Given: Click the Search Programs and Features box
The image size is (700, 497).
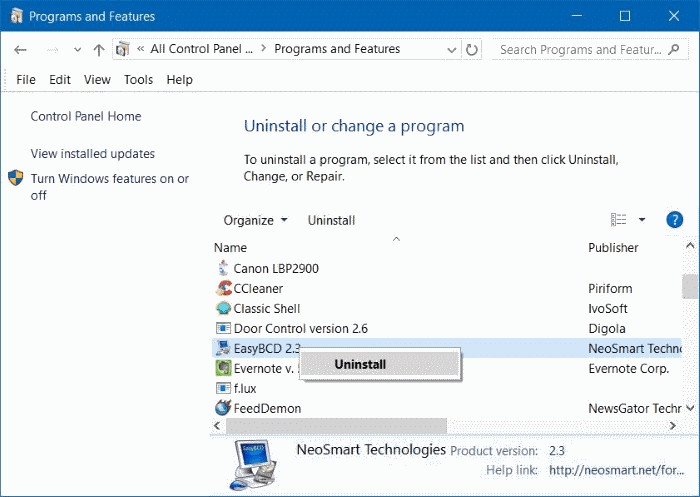Looking at the screenshot, I should pyautogui.click(x=580, y=49).
